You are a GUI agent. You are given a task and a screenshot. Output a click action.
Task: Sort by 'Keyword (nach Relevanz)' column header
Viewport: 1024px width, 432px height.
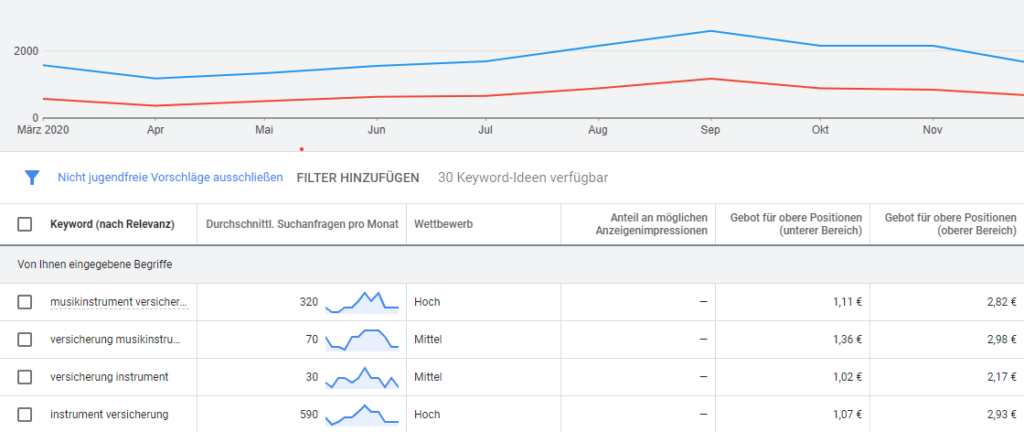pos(112,224)
